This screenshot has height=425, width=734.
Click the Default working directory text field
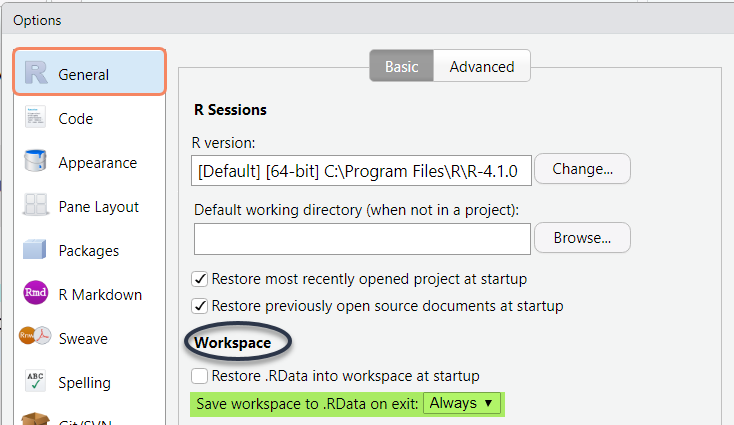point(361,239)
